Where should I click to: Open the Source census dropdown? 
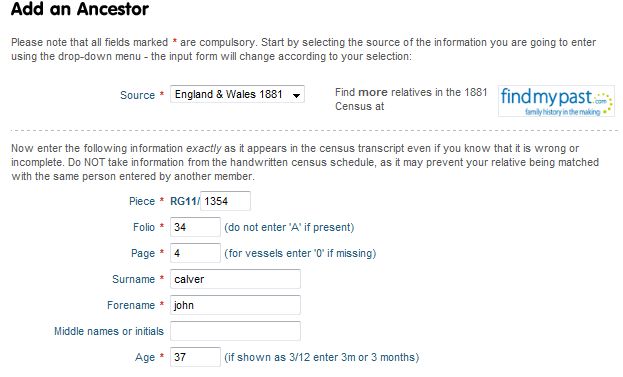237,95
